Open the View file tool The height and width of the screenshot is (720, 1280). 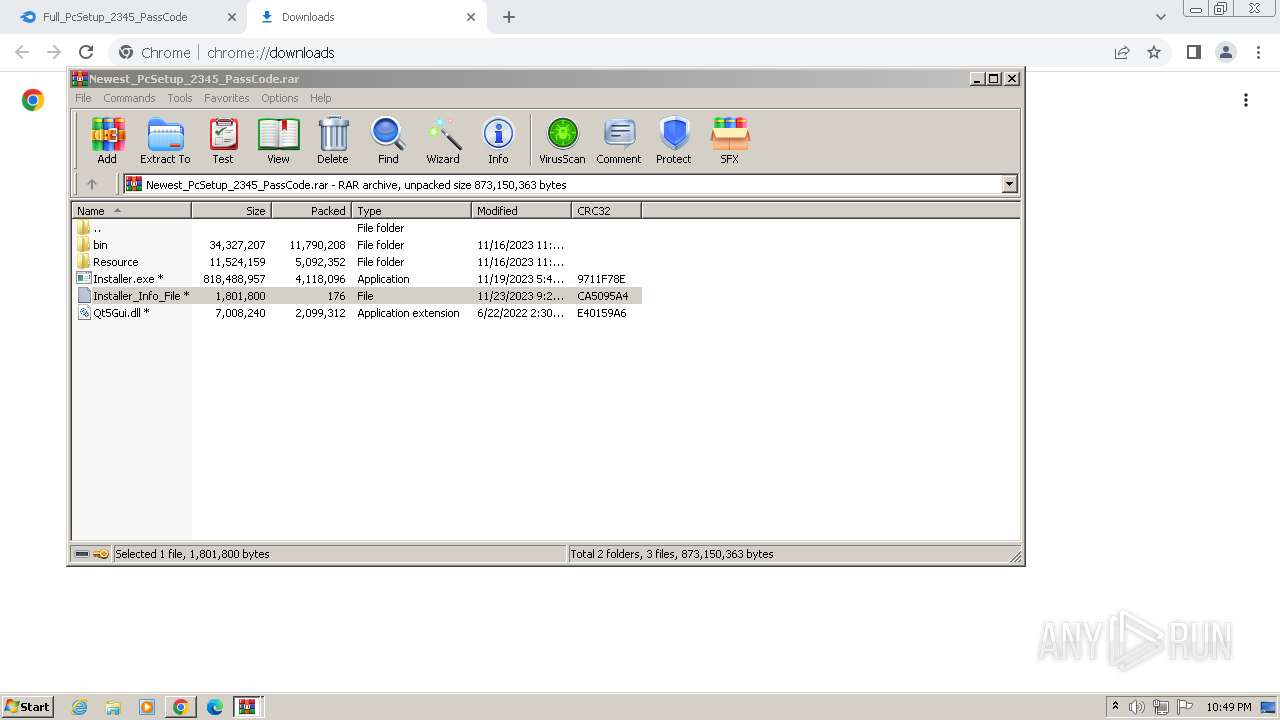[x=278, y=140]
